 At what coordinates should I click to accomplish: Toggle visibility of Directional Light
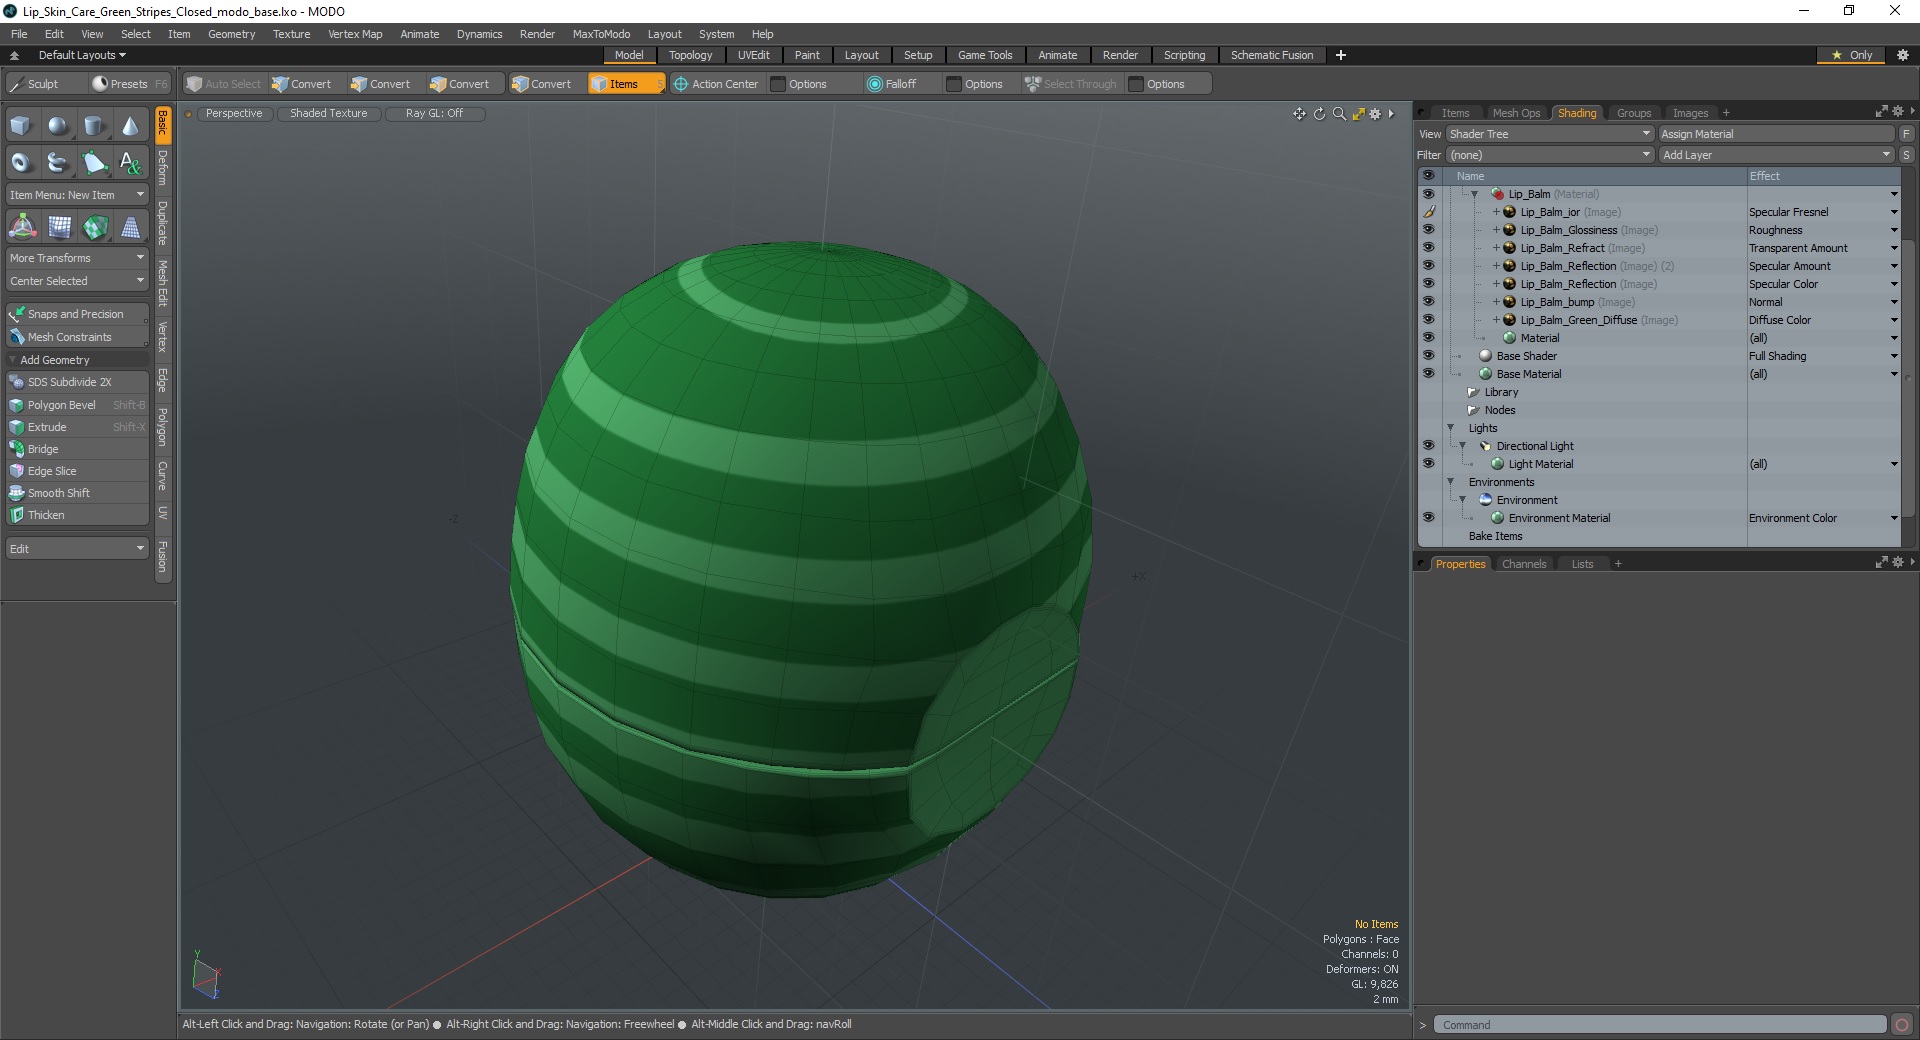point(1428,446)
